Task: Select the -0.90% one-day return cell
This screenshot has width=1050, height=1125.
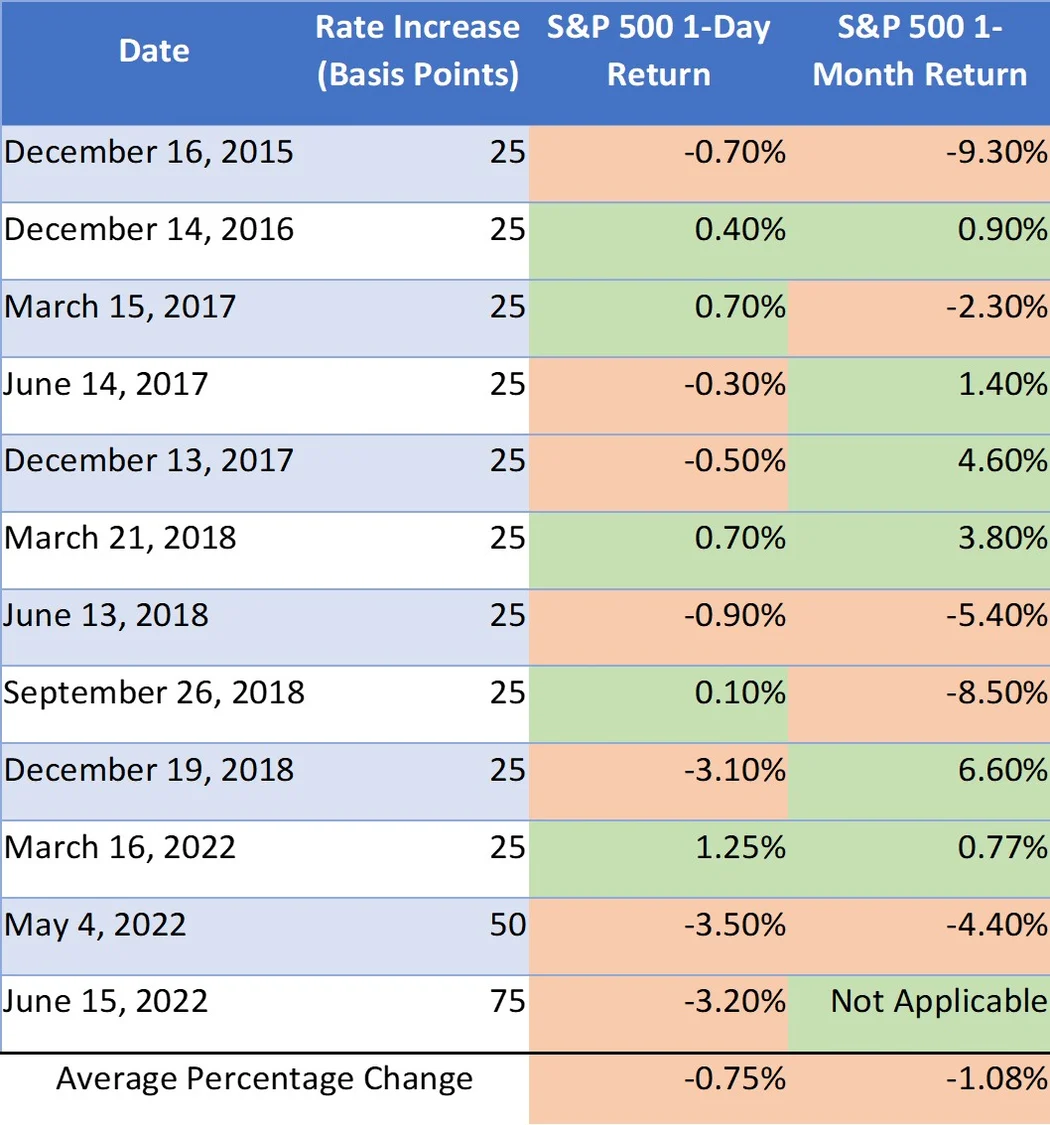Action: 735,614
